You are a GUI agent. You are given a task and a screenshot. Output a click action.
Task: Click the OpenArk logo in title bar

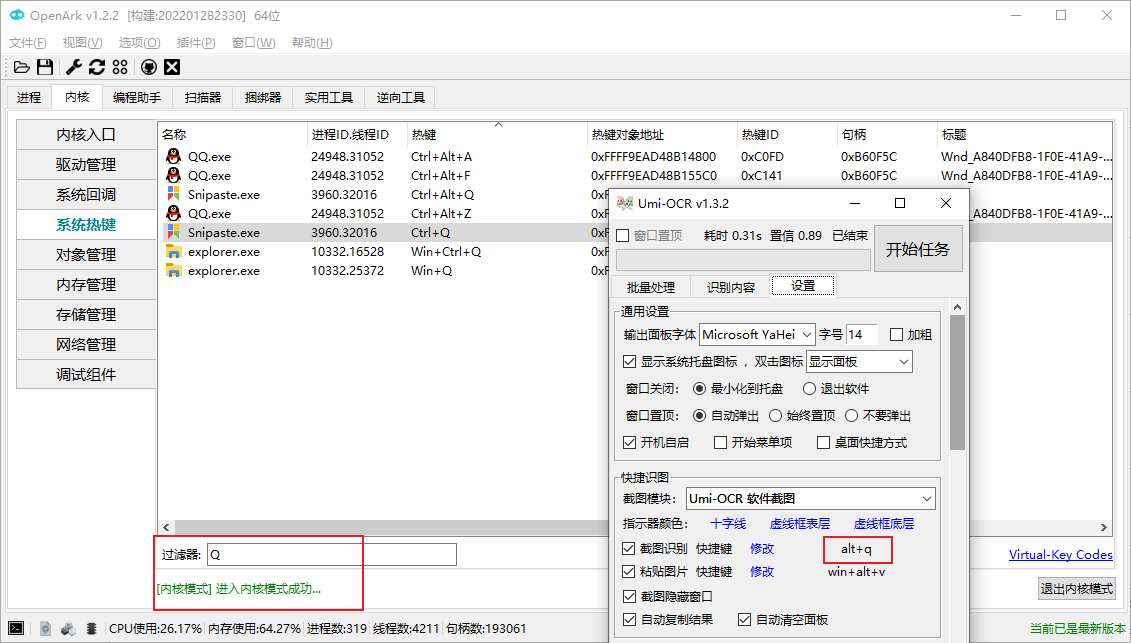(17, 15)
